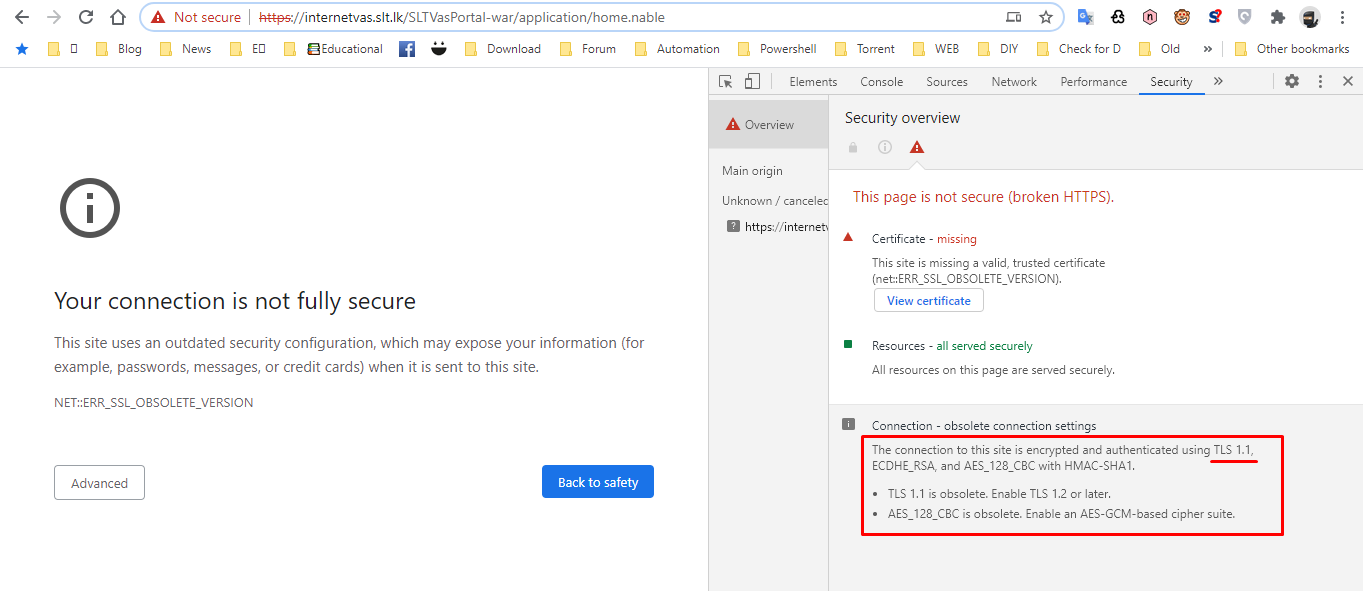Screen dimensions: 1363x591
Task: Filter by the secure lock icon
Action: click(853, 147)
